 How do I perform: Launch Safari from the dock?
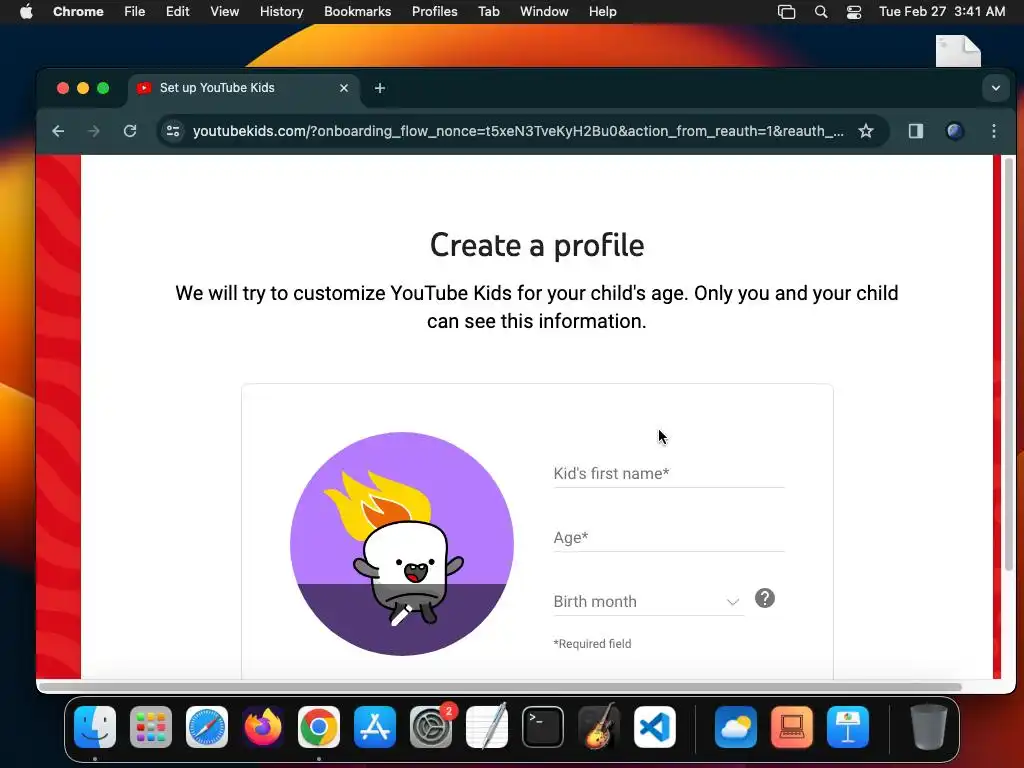tap(207, 727)
